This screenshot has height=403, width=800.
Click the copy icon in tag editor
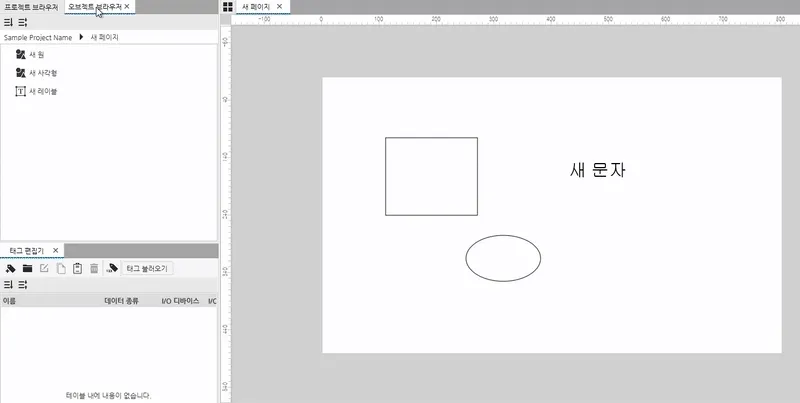pos(61,268)
